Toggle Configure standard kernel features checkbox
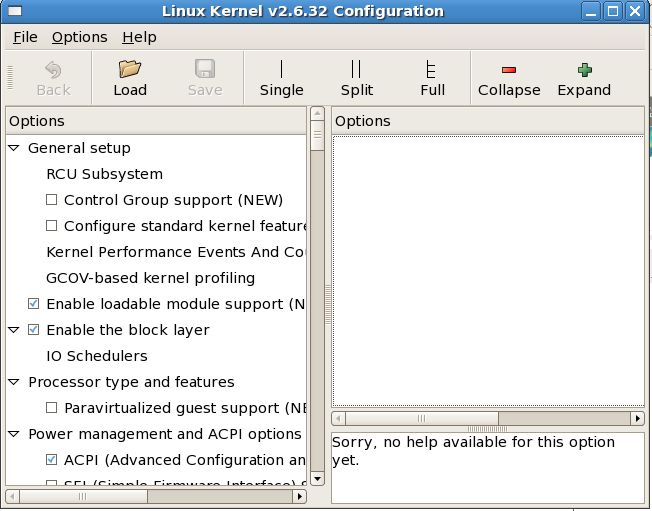Image resolution: width=652 pixels, height=511 pixels. [x=52, y=226]
